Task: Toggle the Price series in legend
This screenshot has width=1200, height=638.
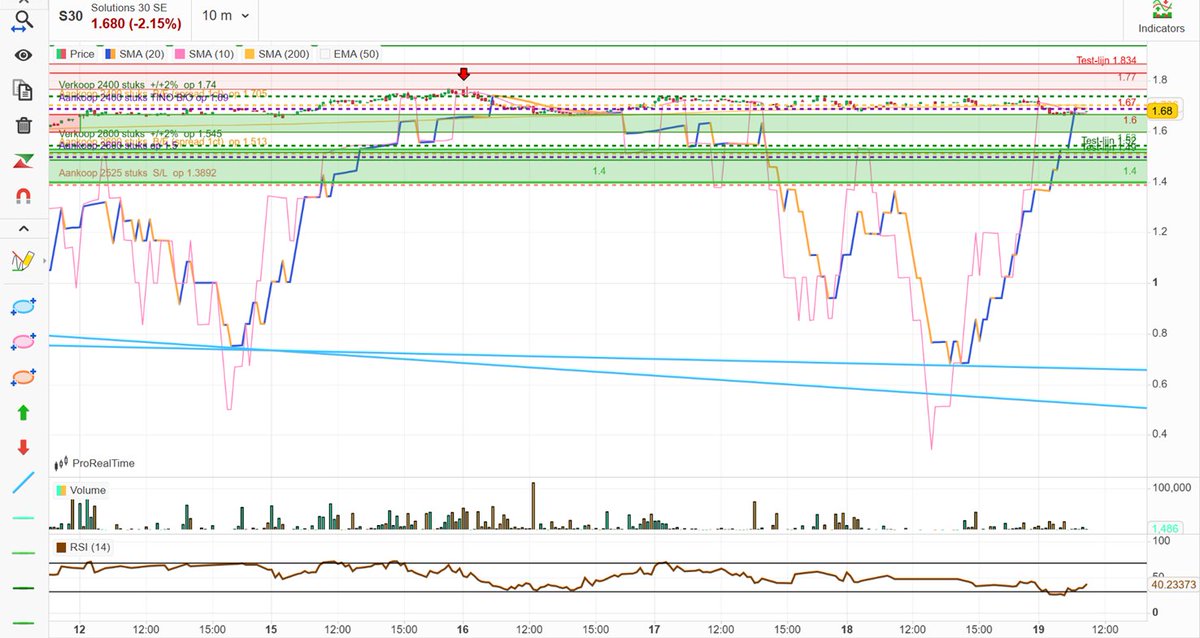Action: pyautogui.click(x=74, y=53)
